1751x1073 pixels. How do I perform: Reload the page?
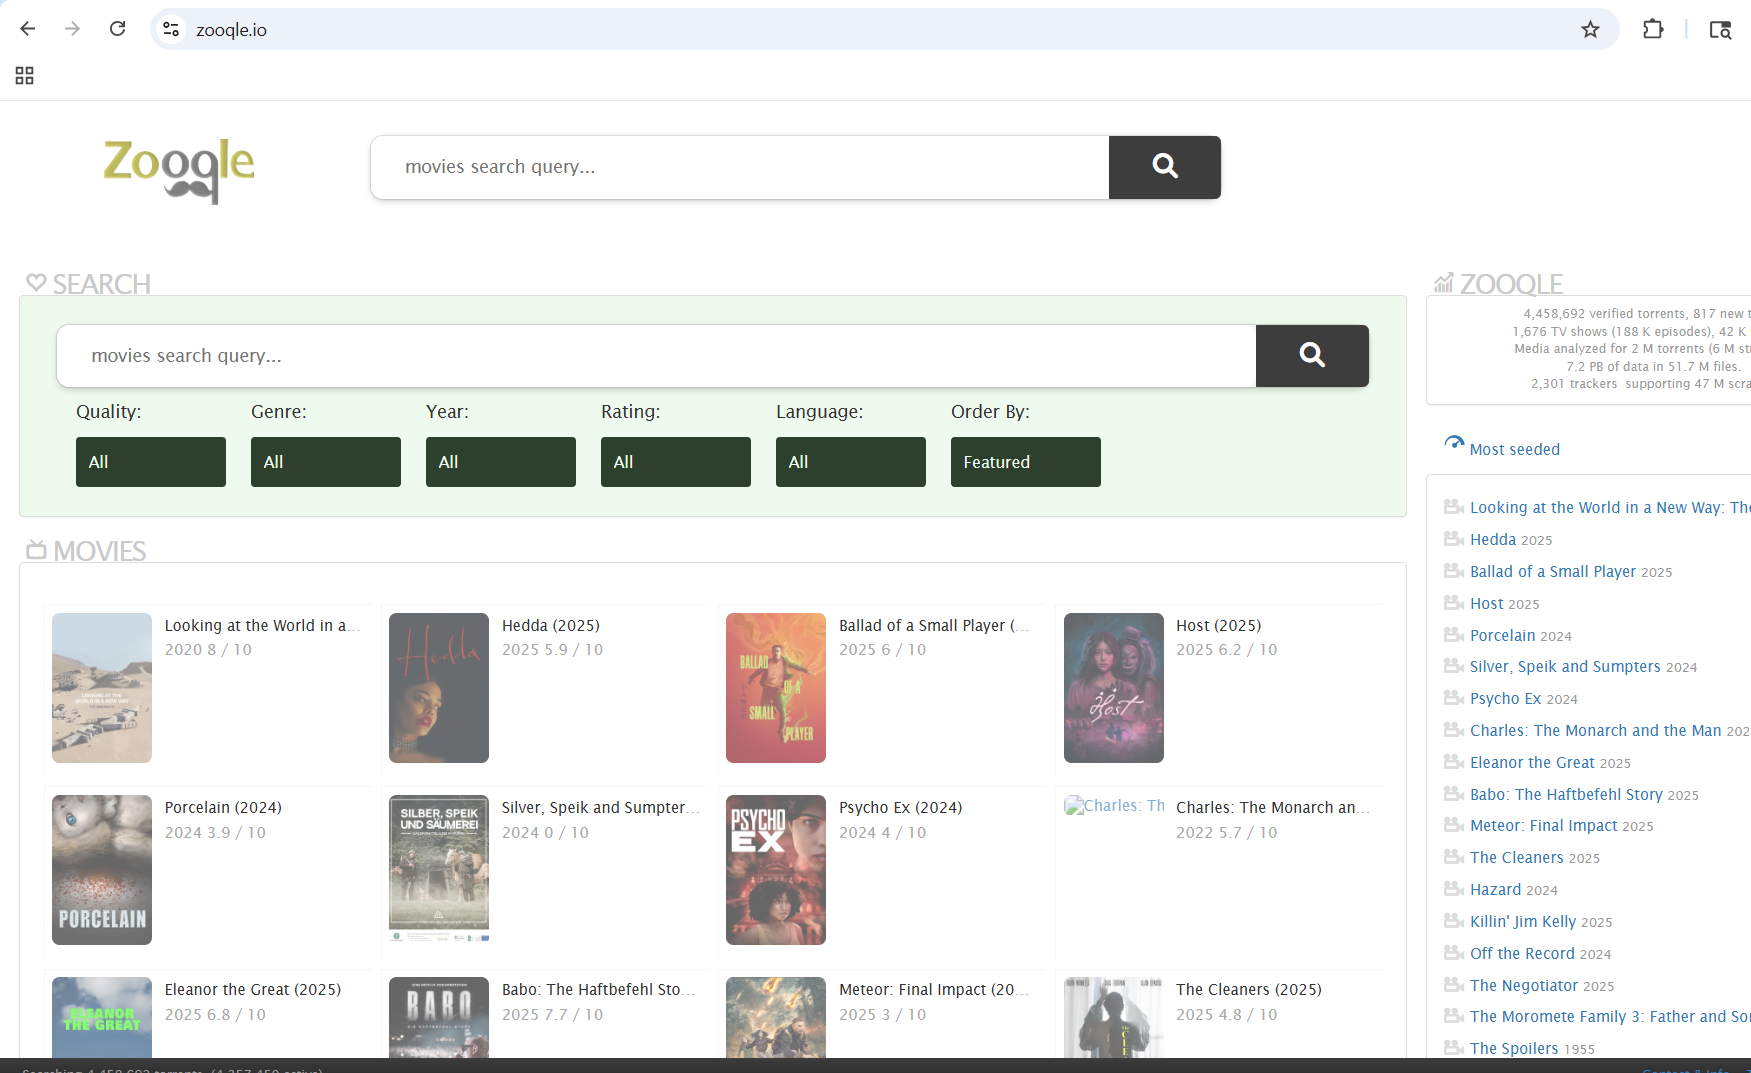(x=118, y=29)
